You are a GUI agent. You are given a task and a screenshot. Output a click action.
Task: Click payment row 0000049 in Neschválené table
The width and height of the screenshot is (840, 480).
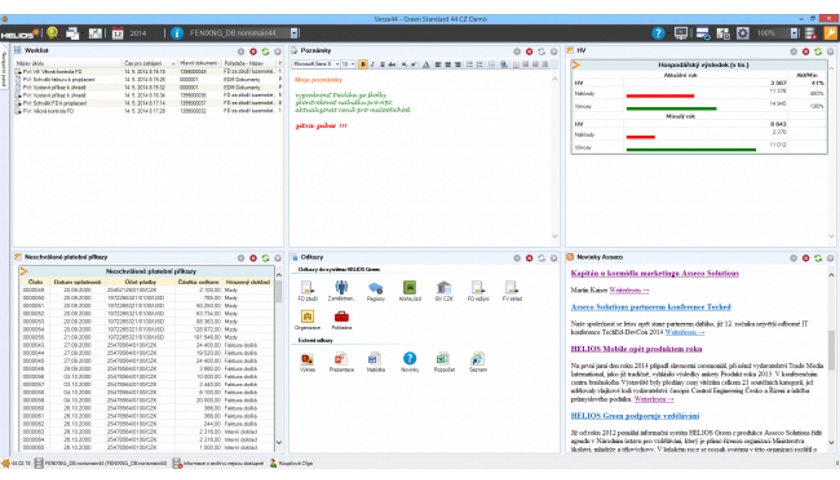147,290
